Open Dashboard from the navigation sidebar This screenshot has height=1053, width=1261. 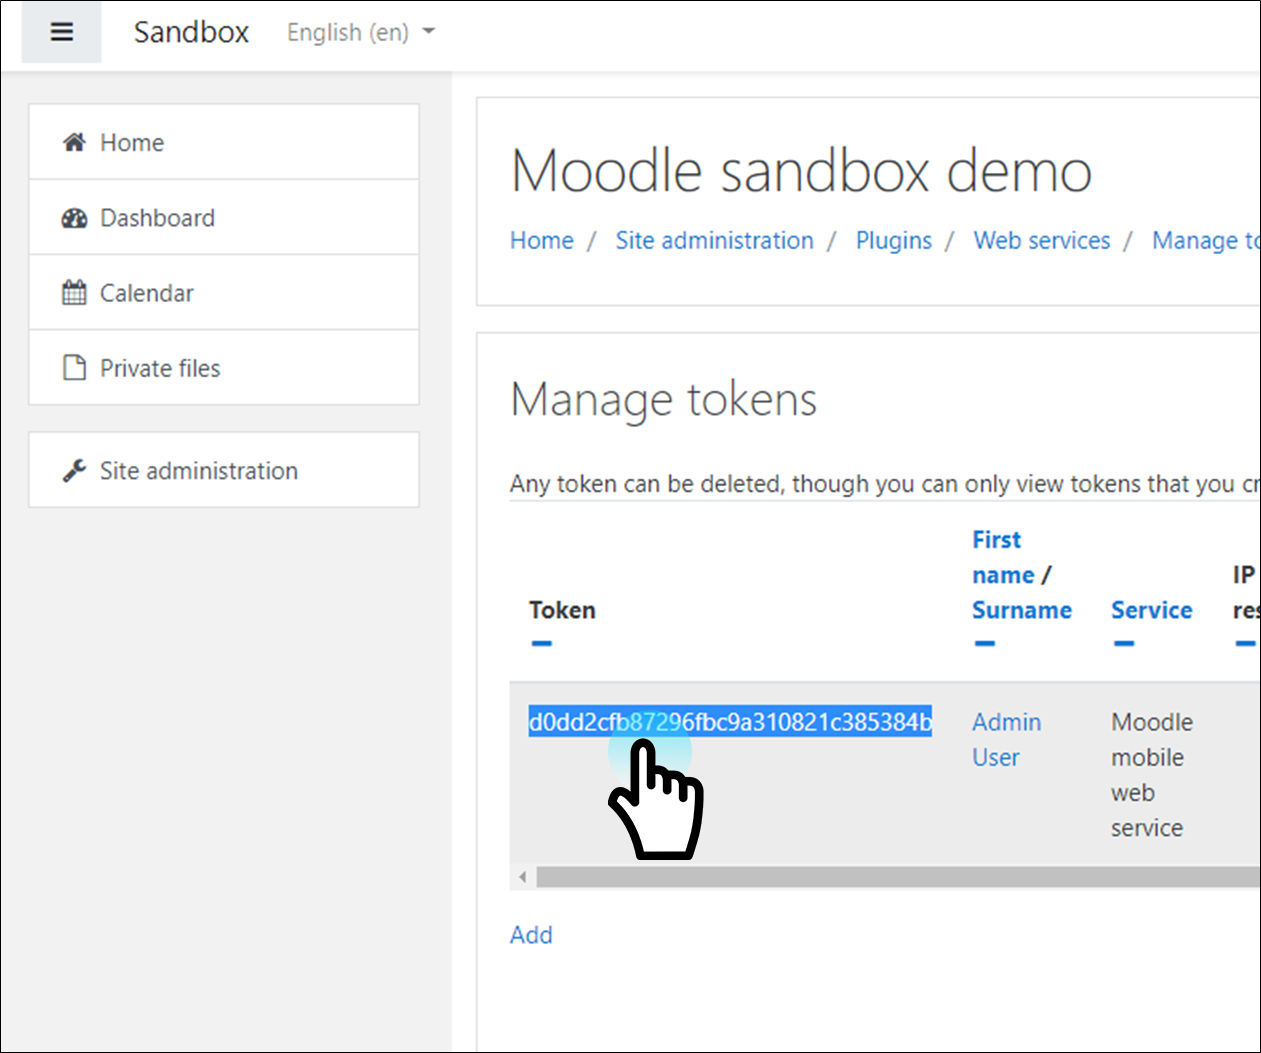pyautogui.click(x=157, y=218)
